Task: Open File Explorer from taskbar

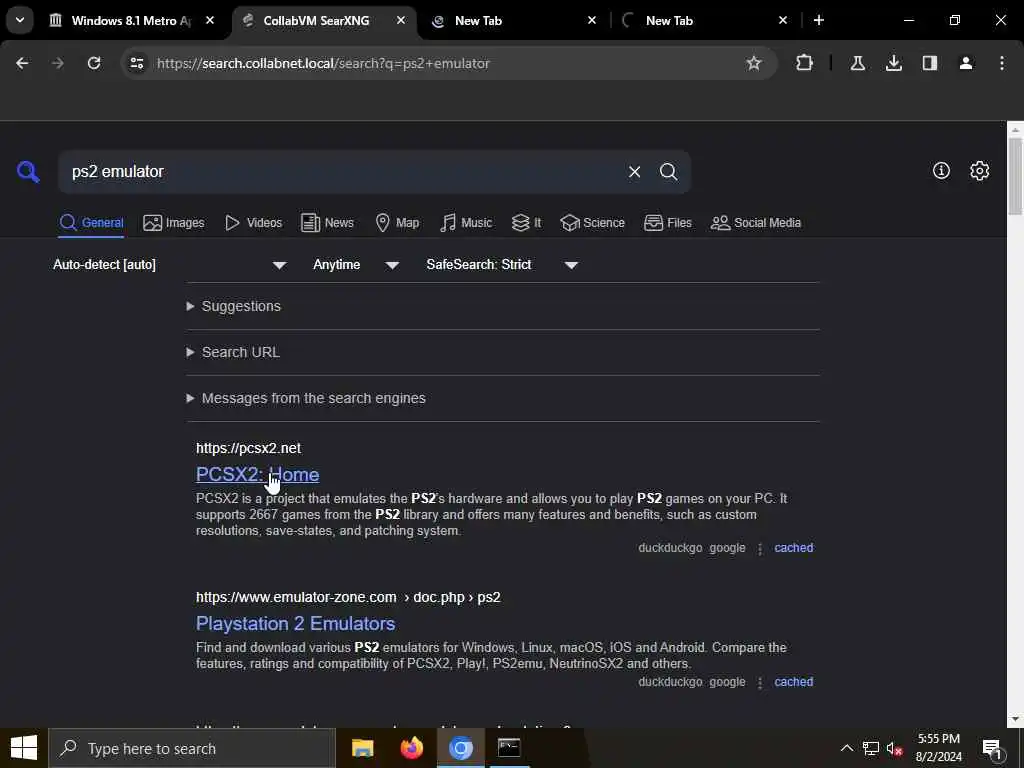Action: 362,748
